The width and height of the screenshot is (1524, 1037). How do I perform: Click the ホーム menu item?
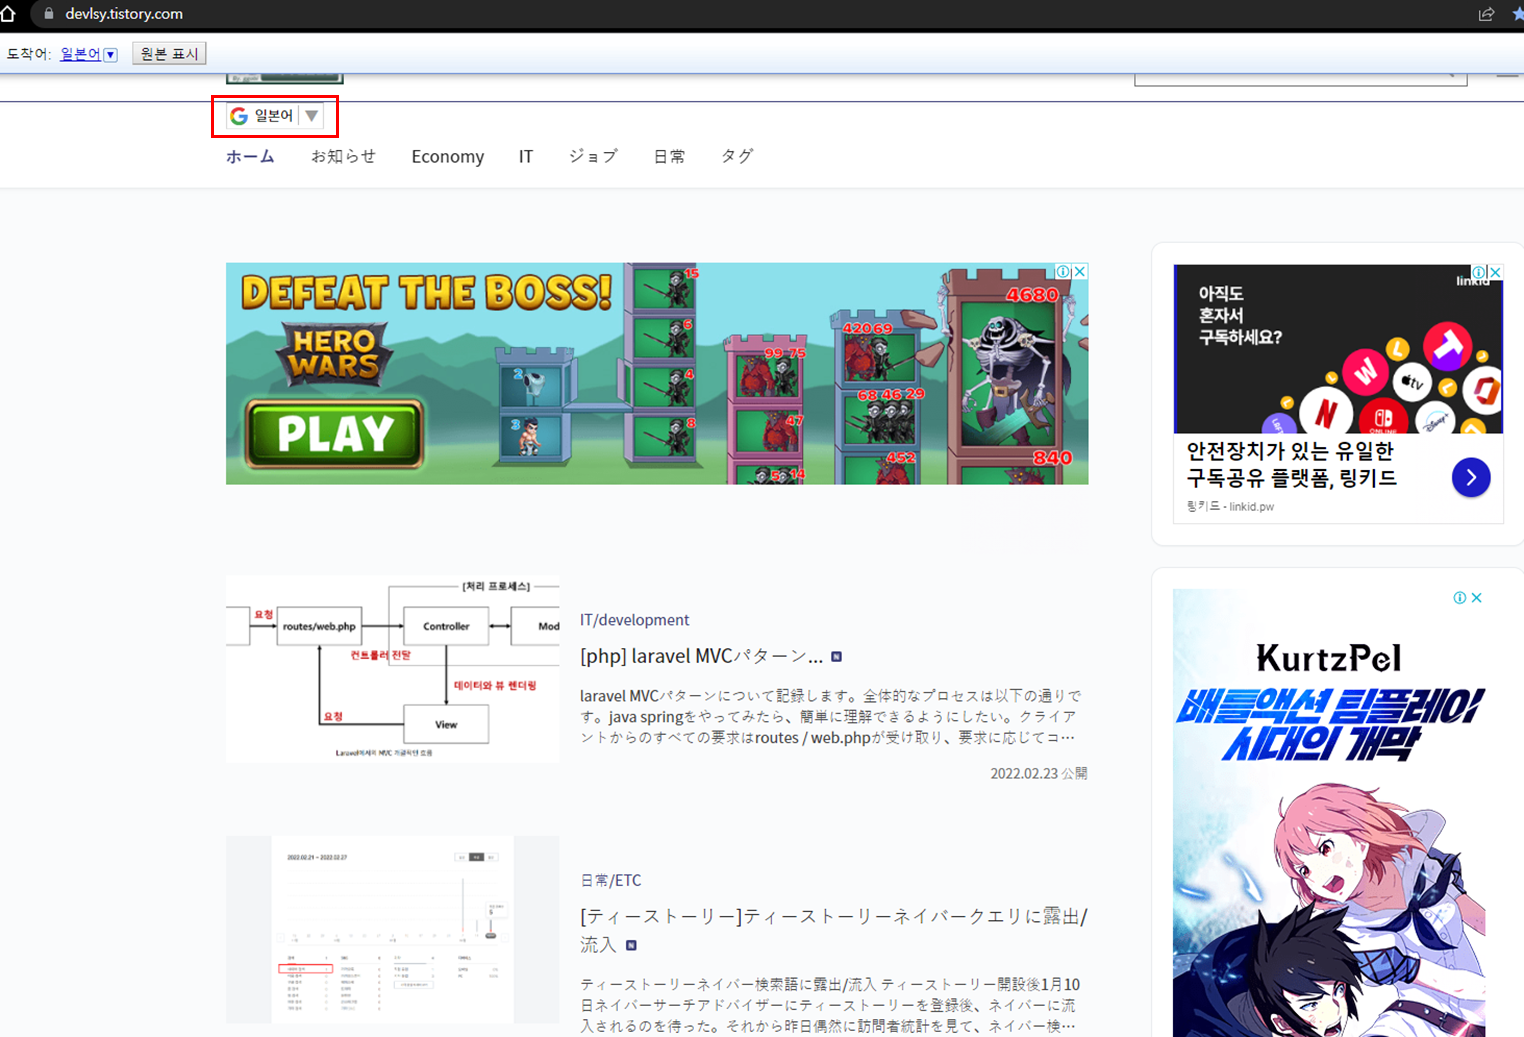coord(250,156)
